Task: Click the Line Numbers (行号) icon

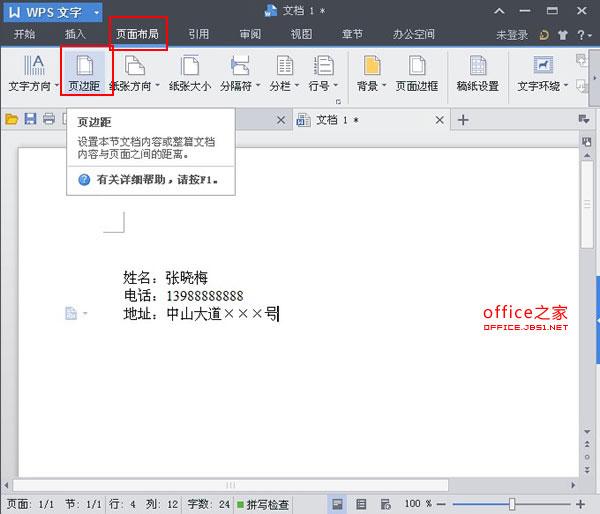Action: (324, 65)
